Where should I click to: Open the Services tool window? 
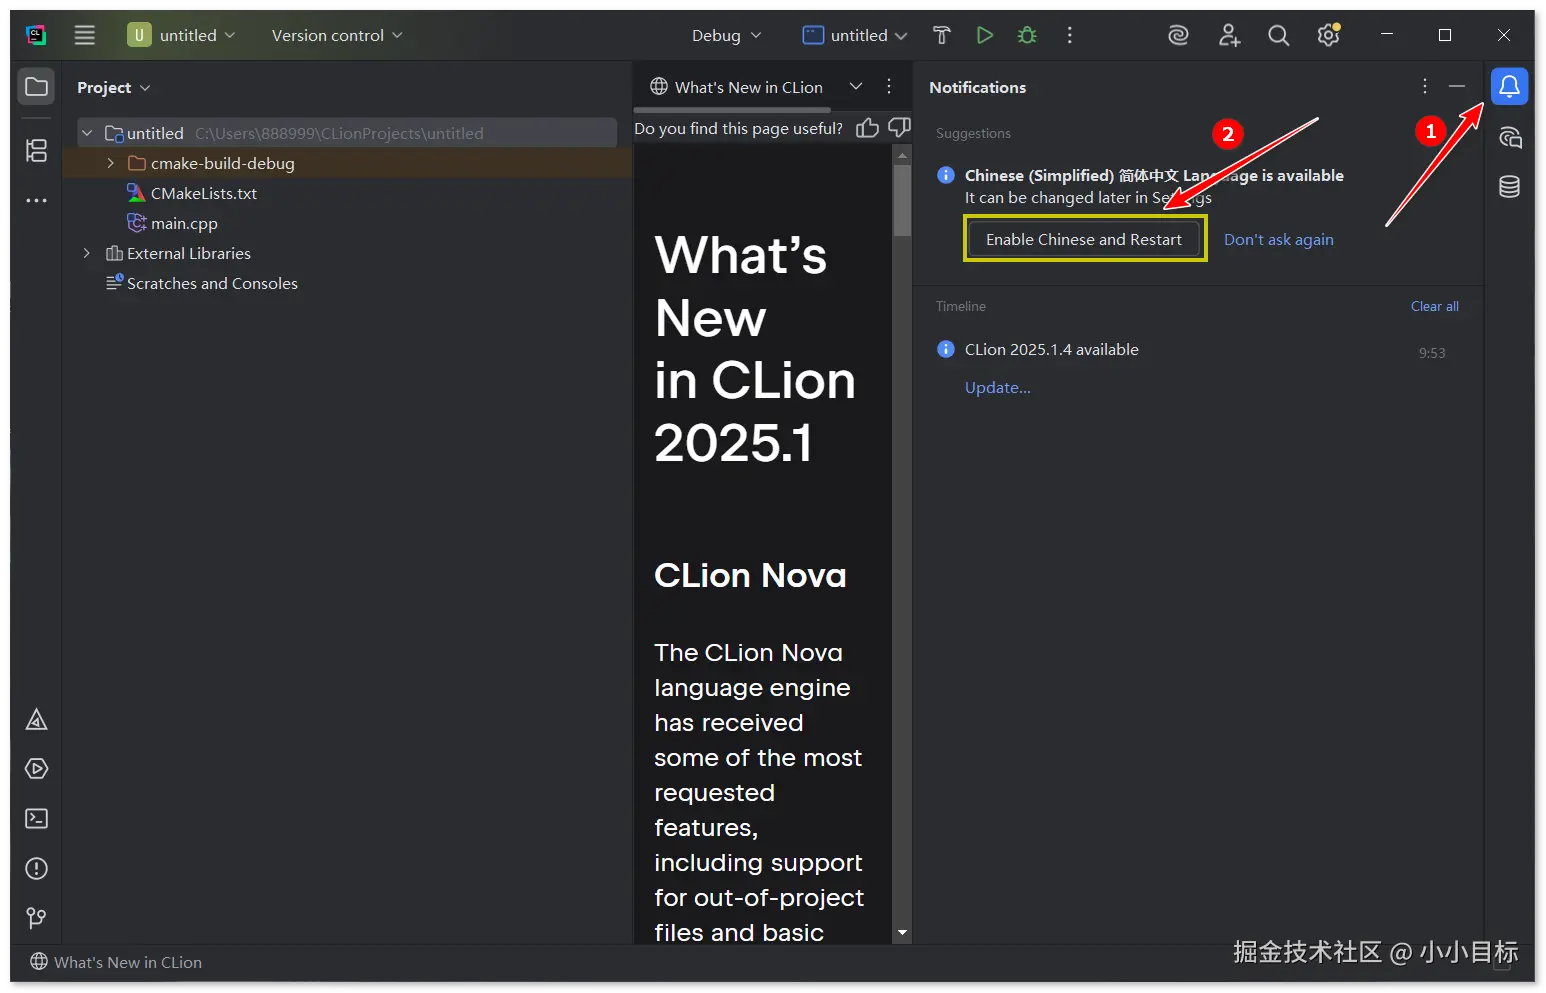tap(36, 769)
